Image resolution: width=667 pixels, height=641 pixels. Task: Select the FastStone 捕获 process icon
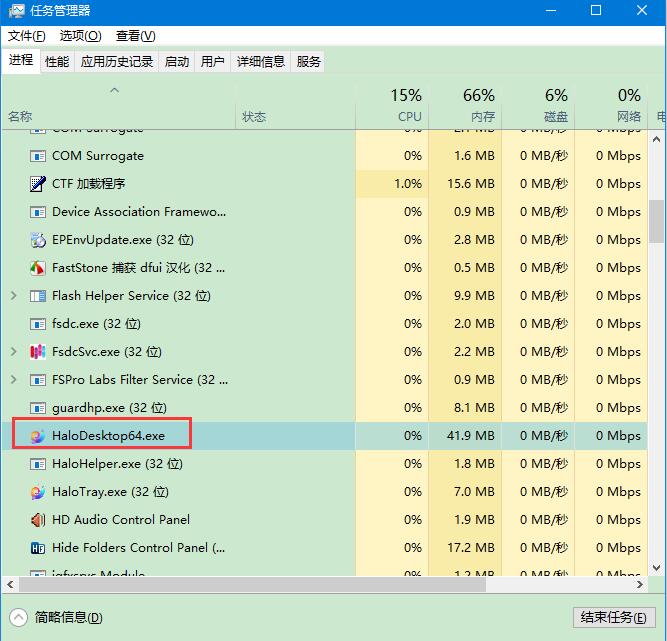tap(38, 268)
